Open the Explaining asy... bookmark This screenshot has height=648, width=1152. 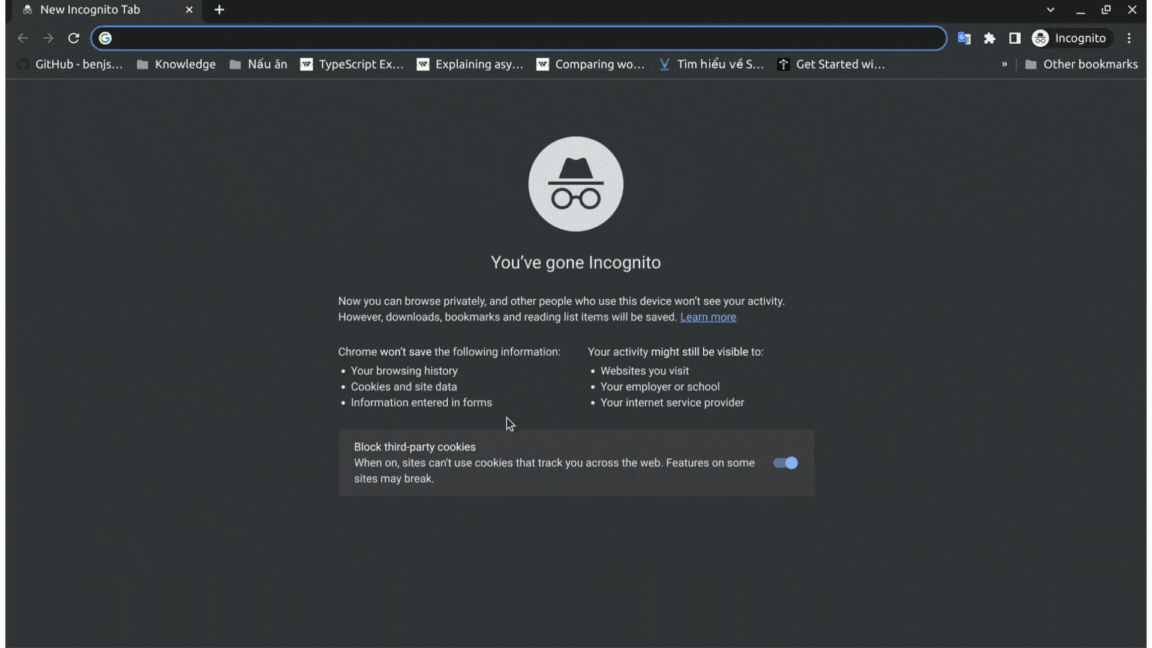[x=470, y=65]
